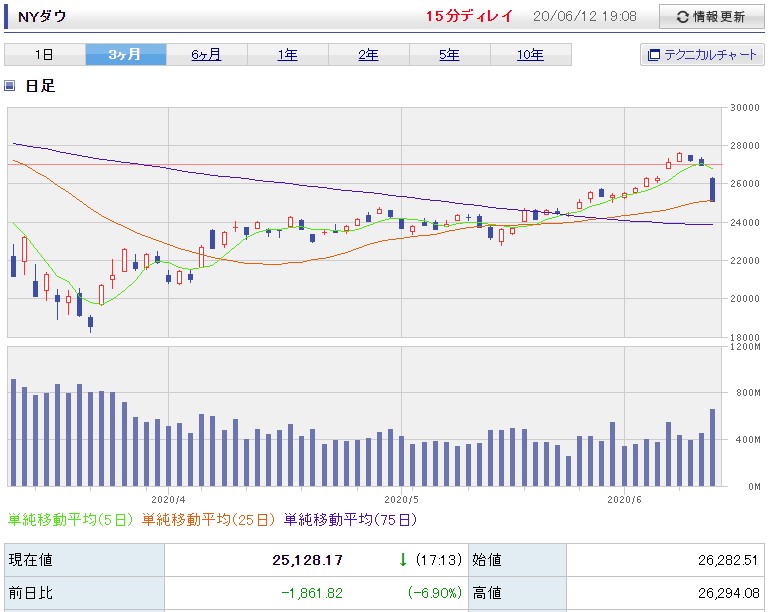Click the 始値 value 26,282.51
Image resolution: width=768 pixels, height=612 pixels.
[728, 560]
